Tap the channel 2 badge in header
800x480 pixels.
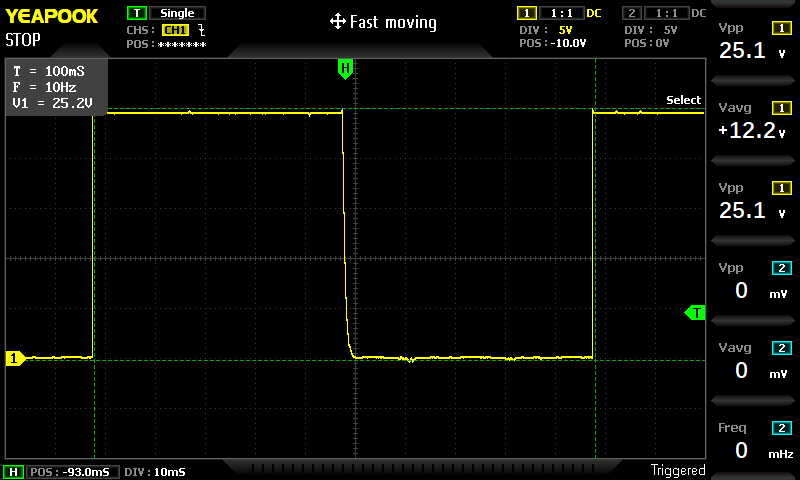(631, 13)
